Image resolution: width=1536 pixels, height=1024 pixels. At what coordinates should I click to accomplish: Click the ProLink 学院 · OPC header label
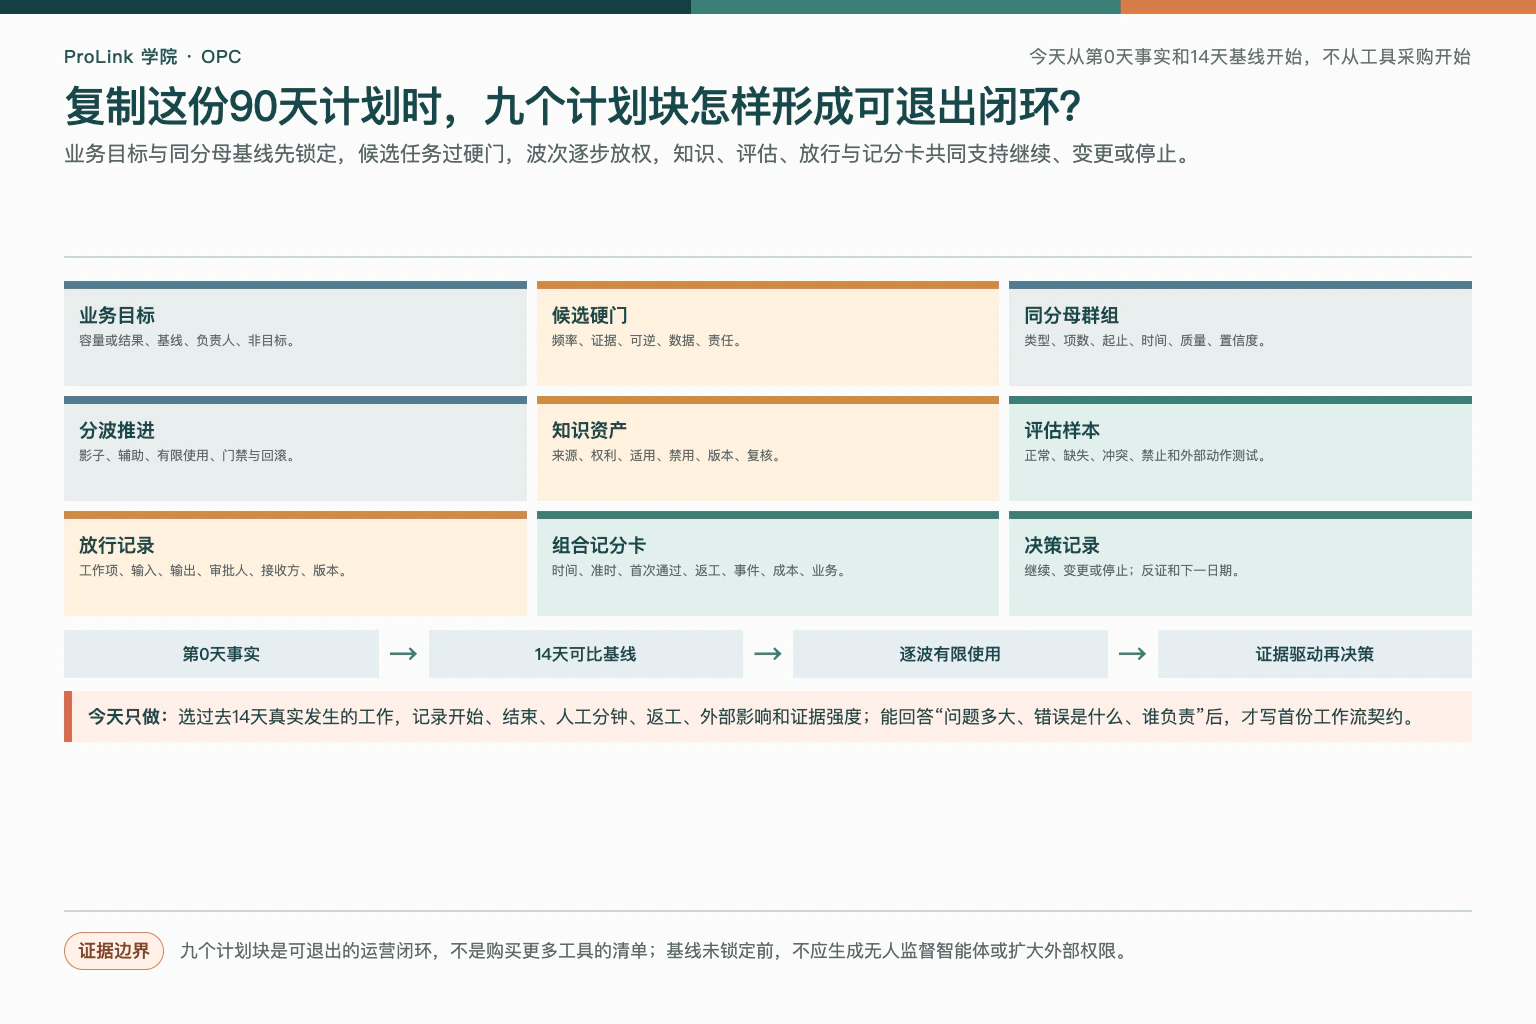pos(152,57)
